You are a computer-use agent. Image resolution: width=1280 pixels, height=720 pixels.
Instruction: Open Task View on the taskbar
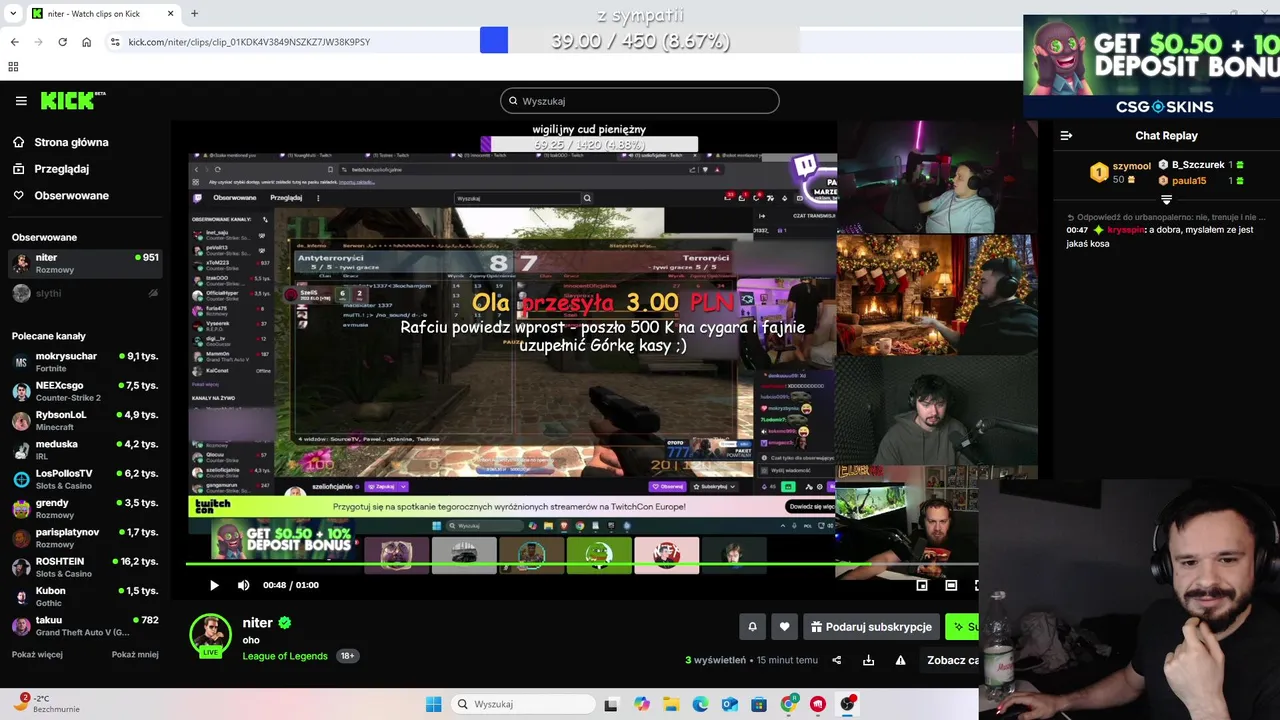click(x=611, y=704)
